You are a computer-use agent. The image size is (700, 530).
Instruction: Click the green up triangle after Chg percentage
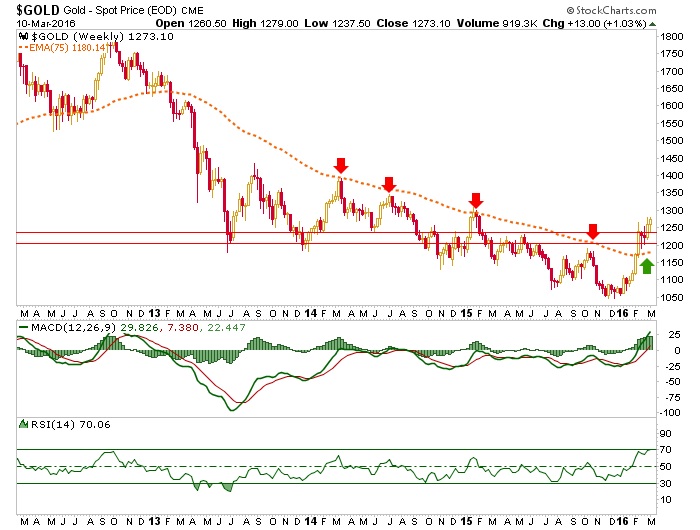(652, 24)
